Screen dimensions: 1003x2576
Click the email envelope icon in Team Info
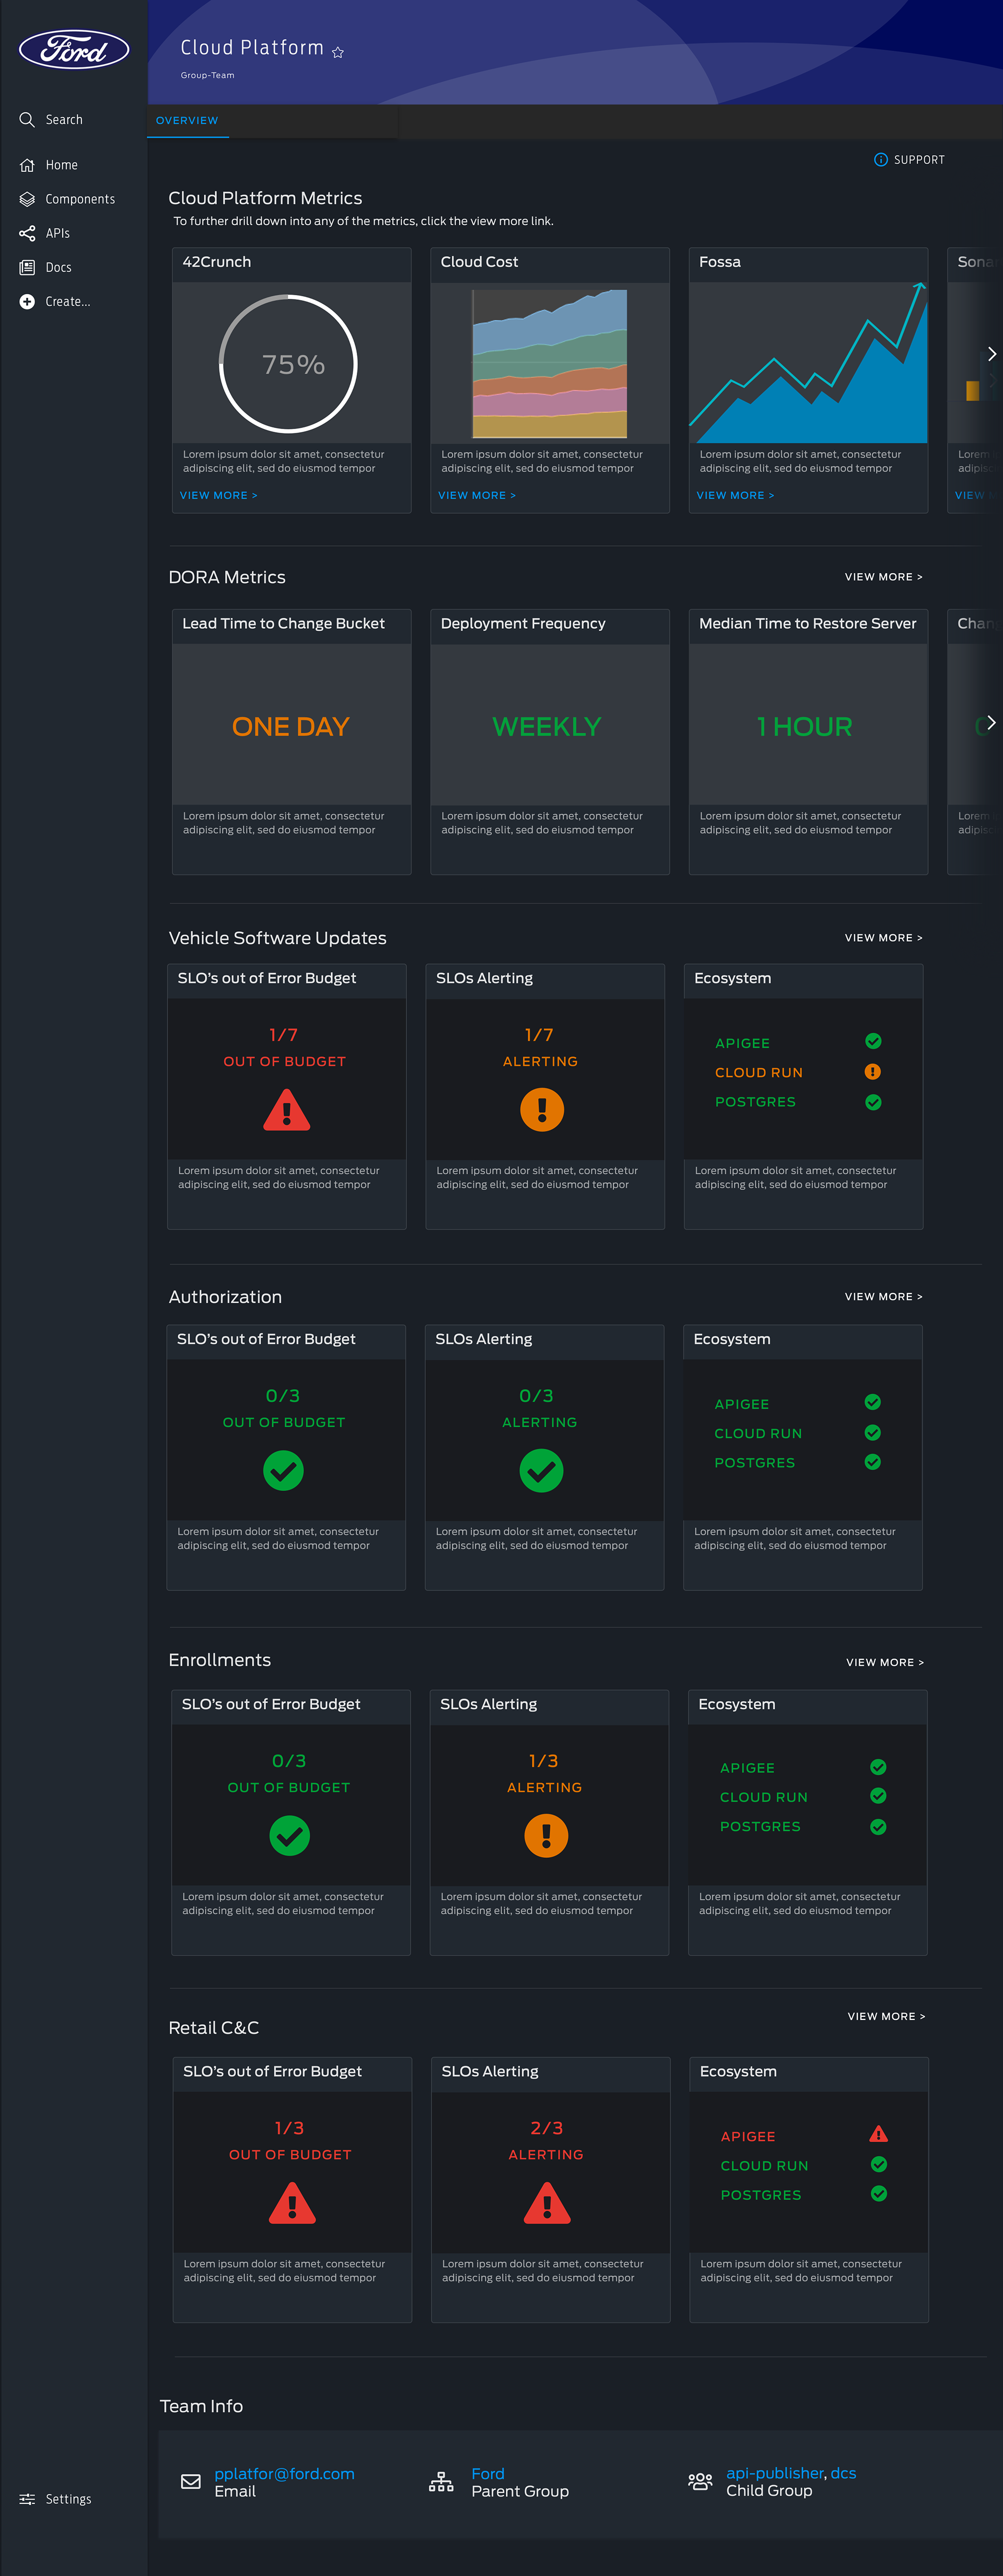191,2481
